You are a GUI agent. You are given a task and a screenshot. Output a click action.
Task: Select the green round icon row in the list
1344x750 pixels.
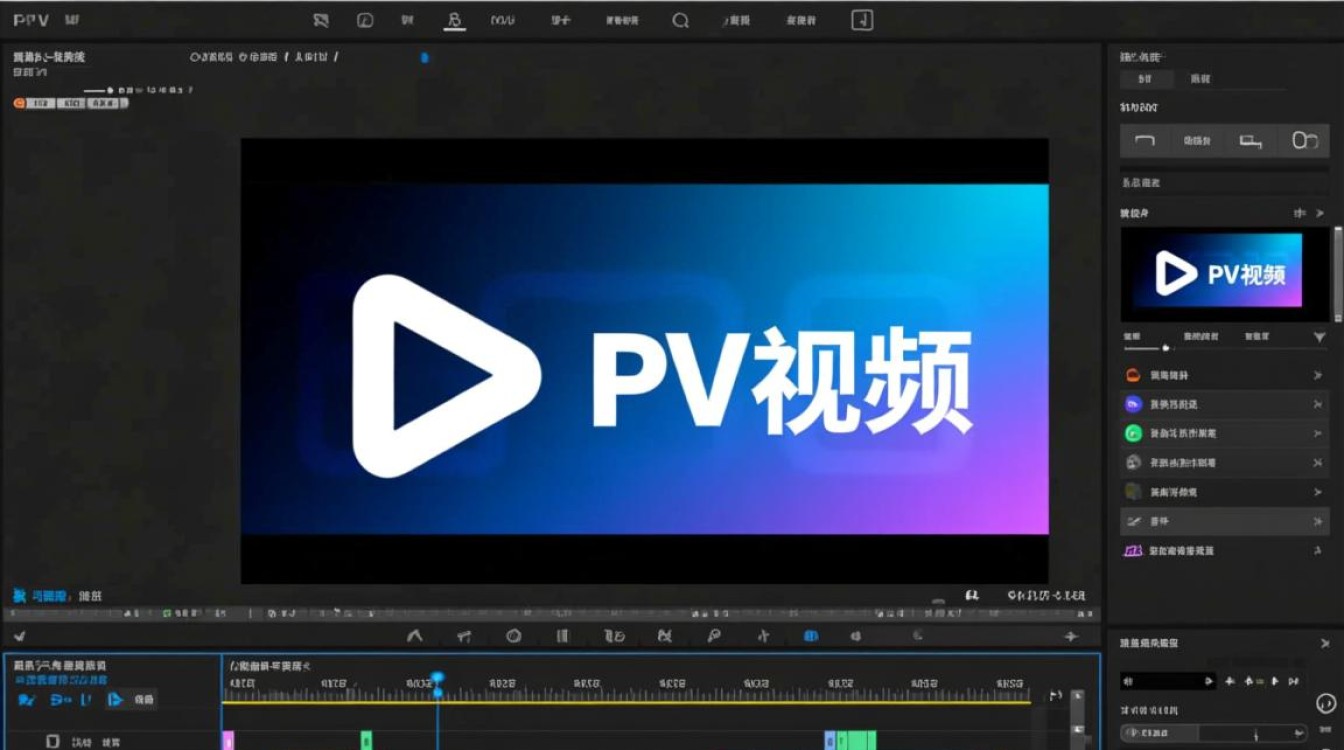[x=1225, y=434]
